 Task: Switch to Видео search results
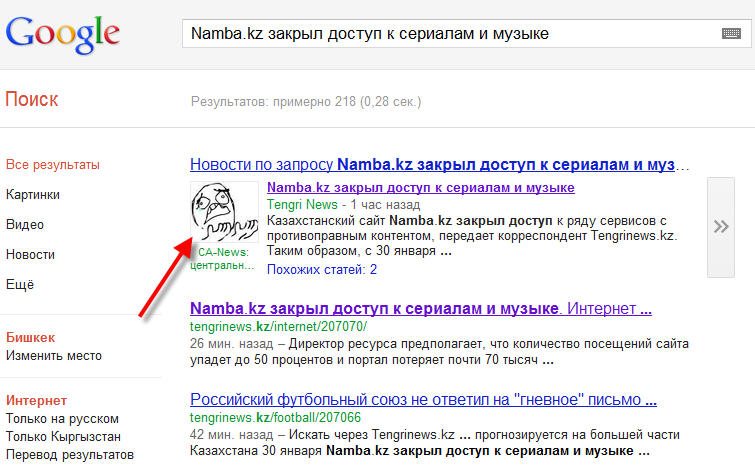(24, 225)
